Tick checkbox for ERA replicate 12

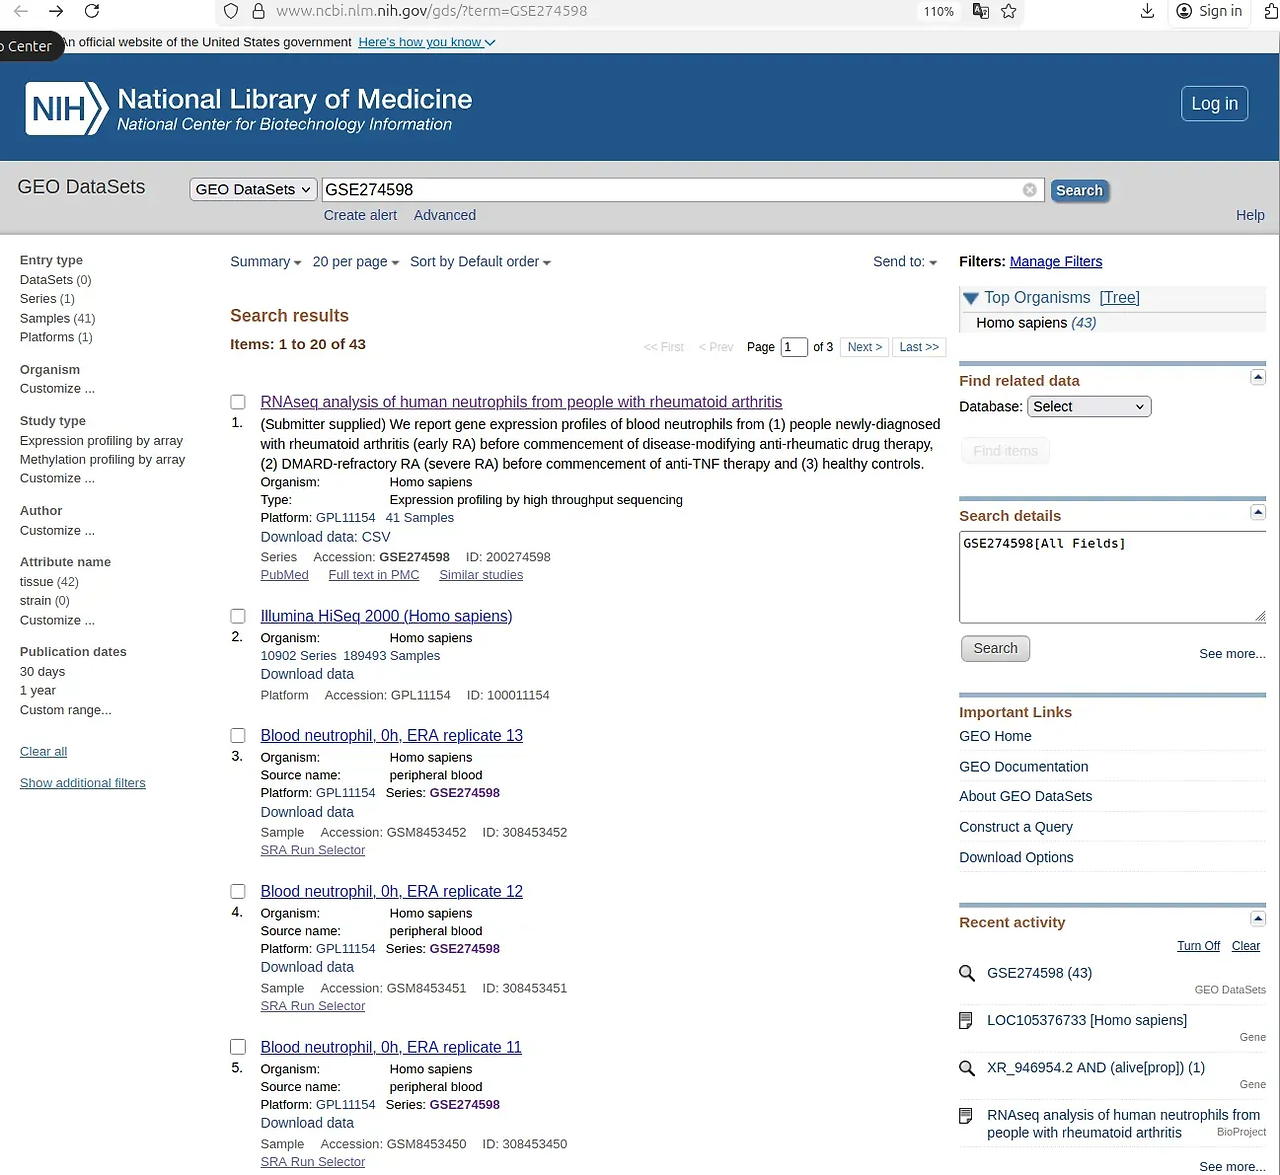[238, 891]
